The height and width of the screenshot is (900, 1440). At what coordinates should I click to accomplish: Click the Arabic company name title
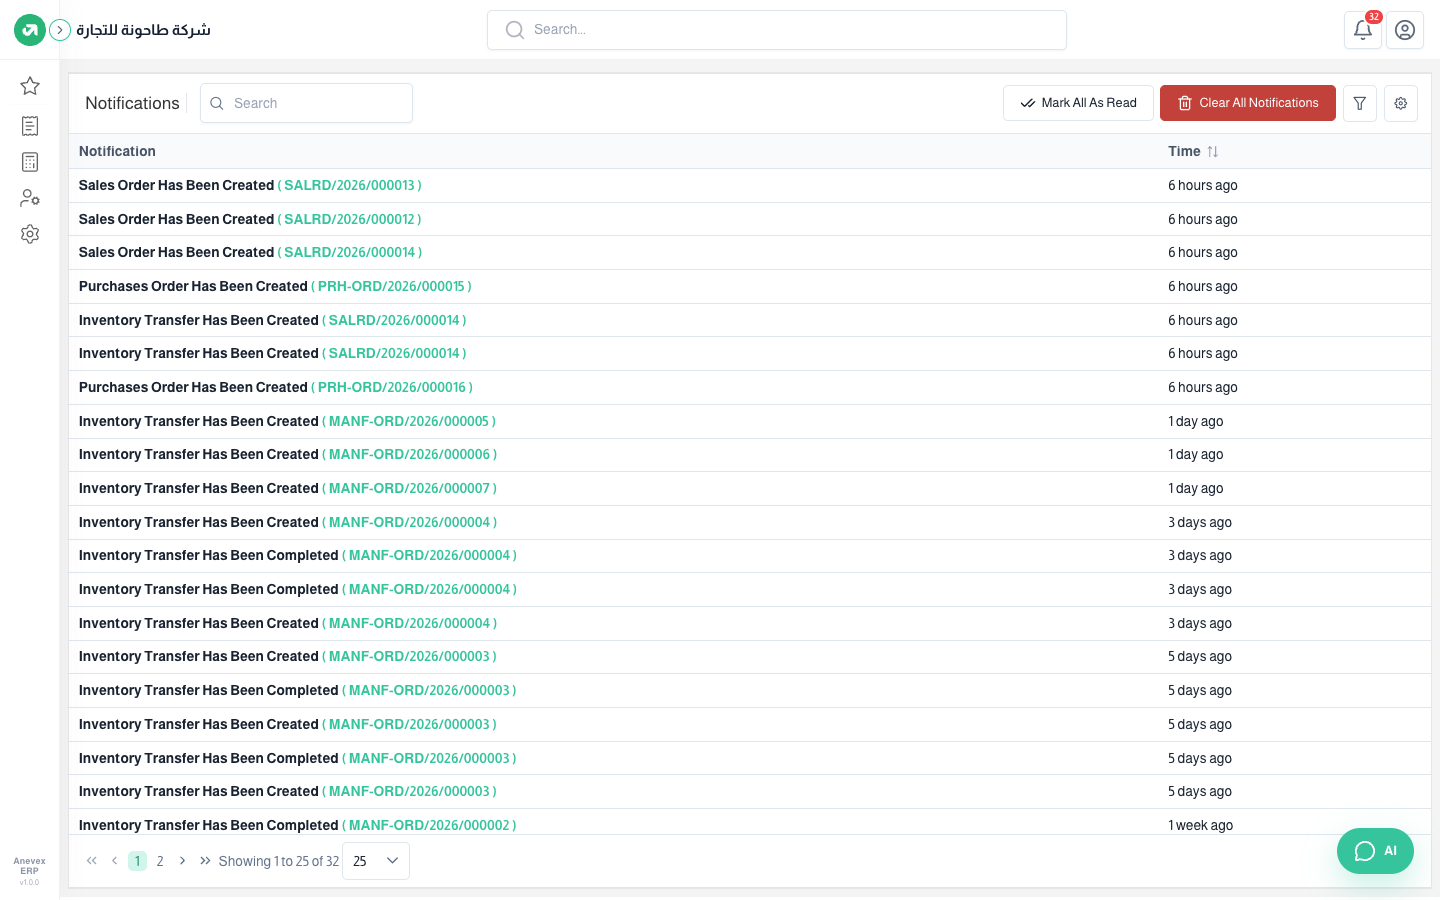[x=143, y=30]
